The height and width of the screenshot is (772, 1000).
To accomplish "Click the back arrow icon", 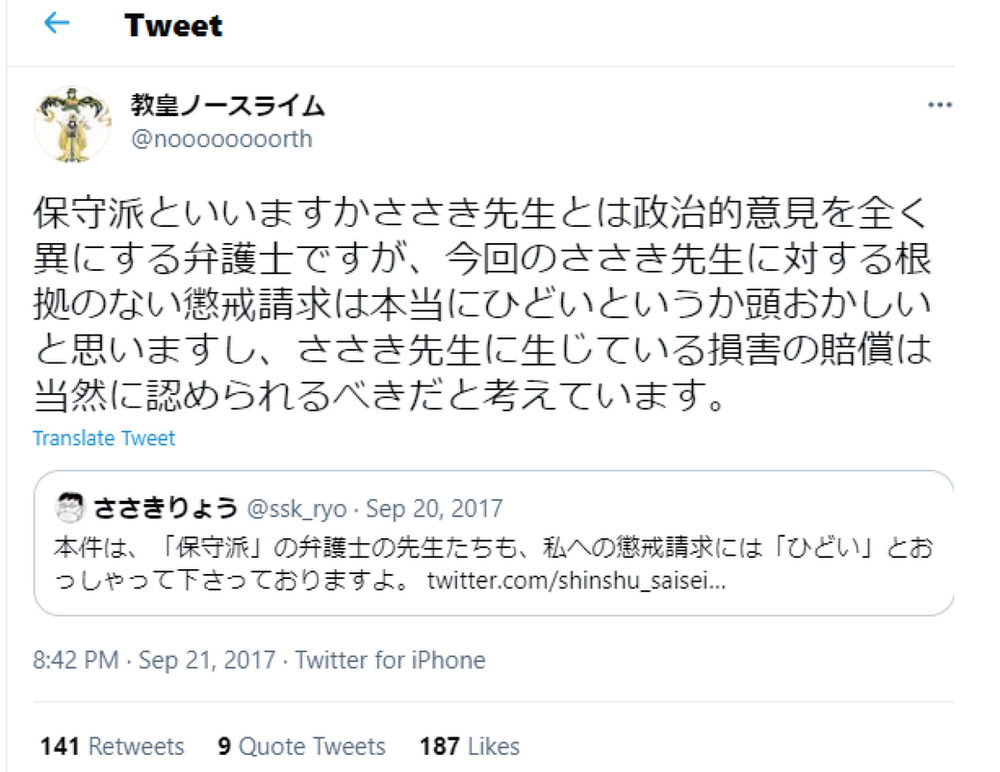I will tap(57, 24).
